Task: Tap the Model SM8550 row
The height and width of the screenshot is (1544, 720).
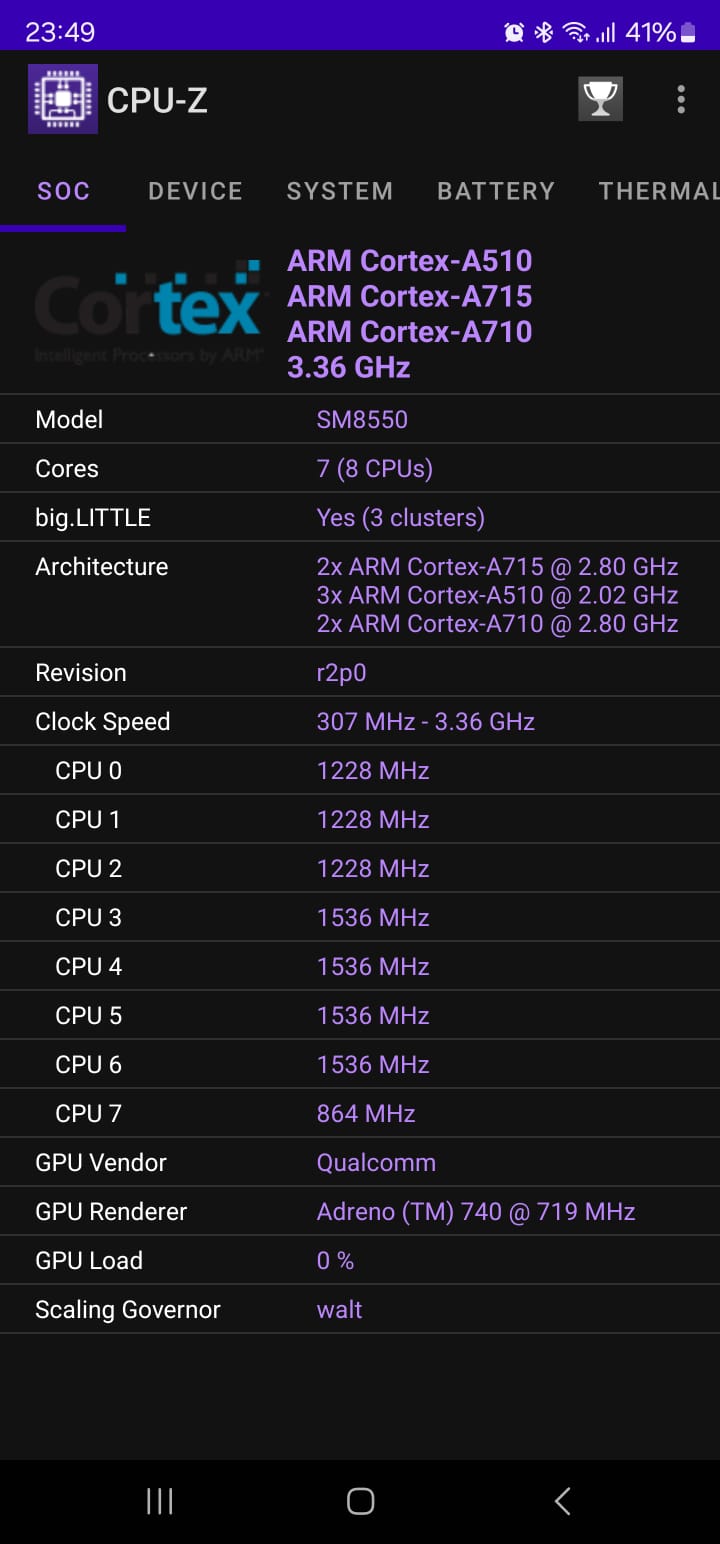Action: click(360, 419)
